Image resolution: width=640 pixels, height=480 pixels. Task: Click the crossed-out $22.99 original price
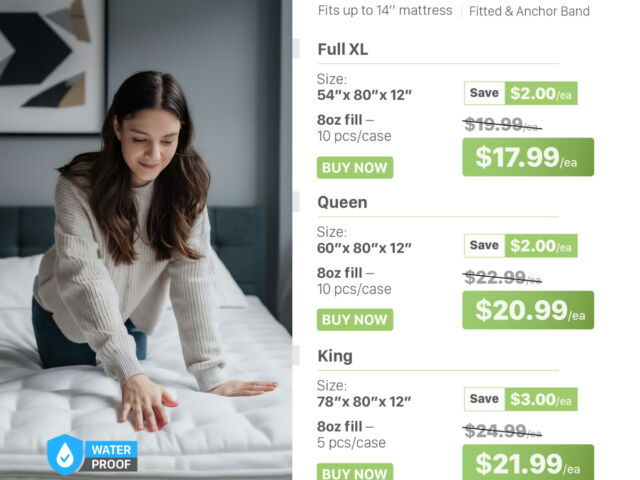[x=502, y=278]
